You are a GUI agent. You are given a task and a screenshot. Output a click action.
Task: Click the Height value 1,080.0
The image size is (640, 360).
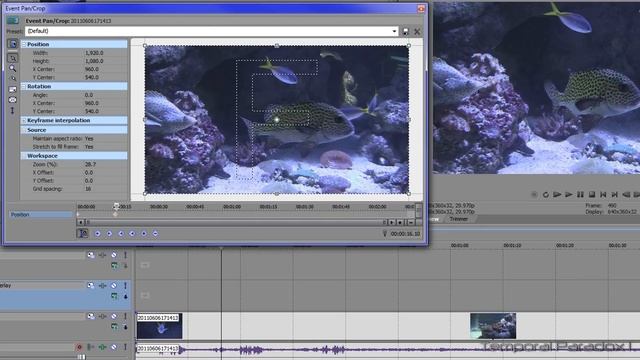point(94,61)
